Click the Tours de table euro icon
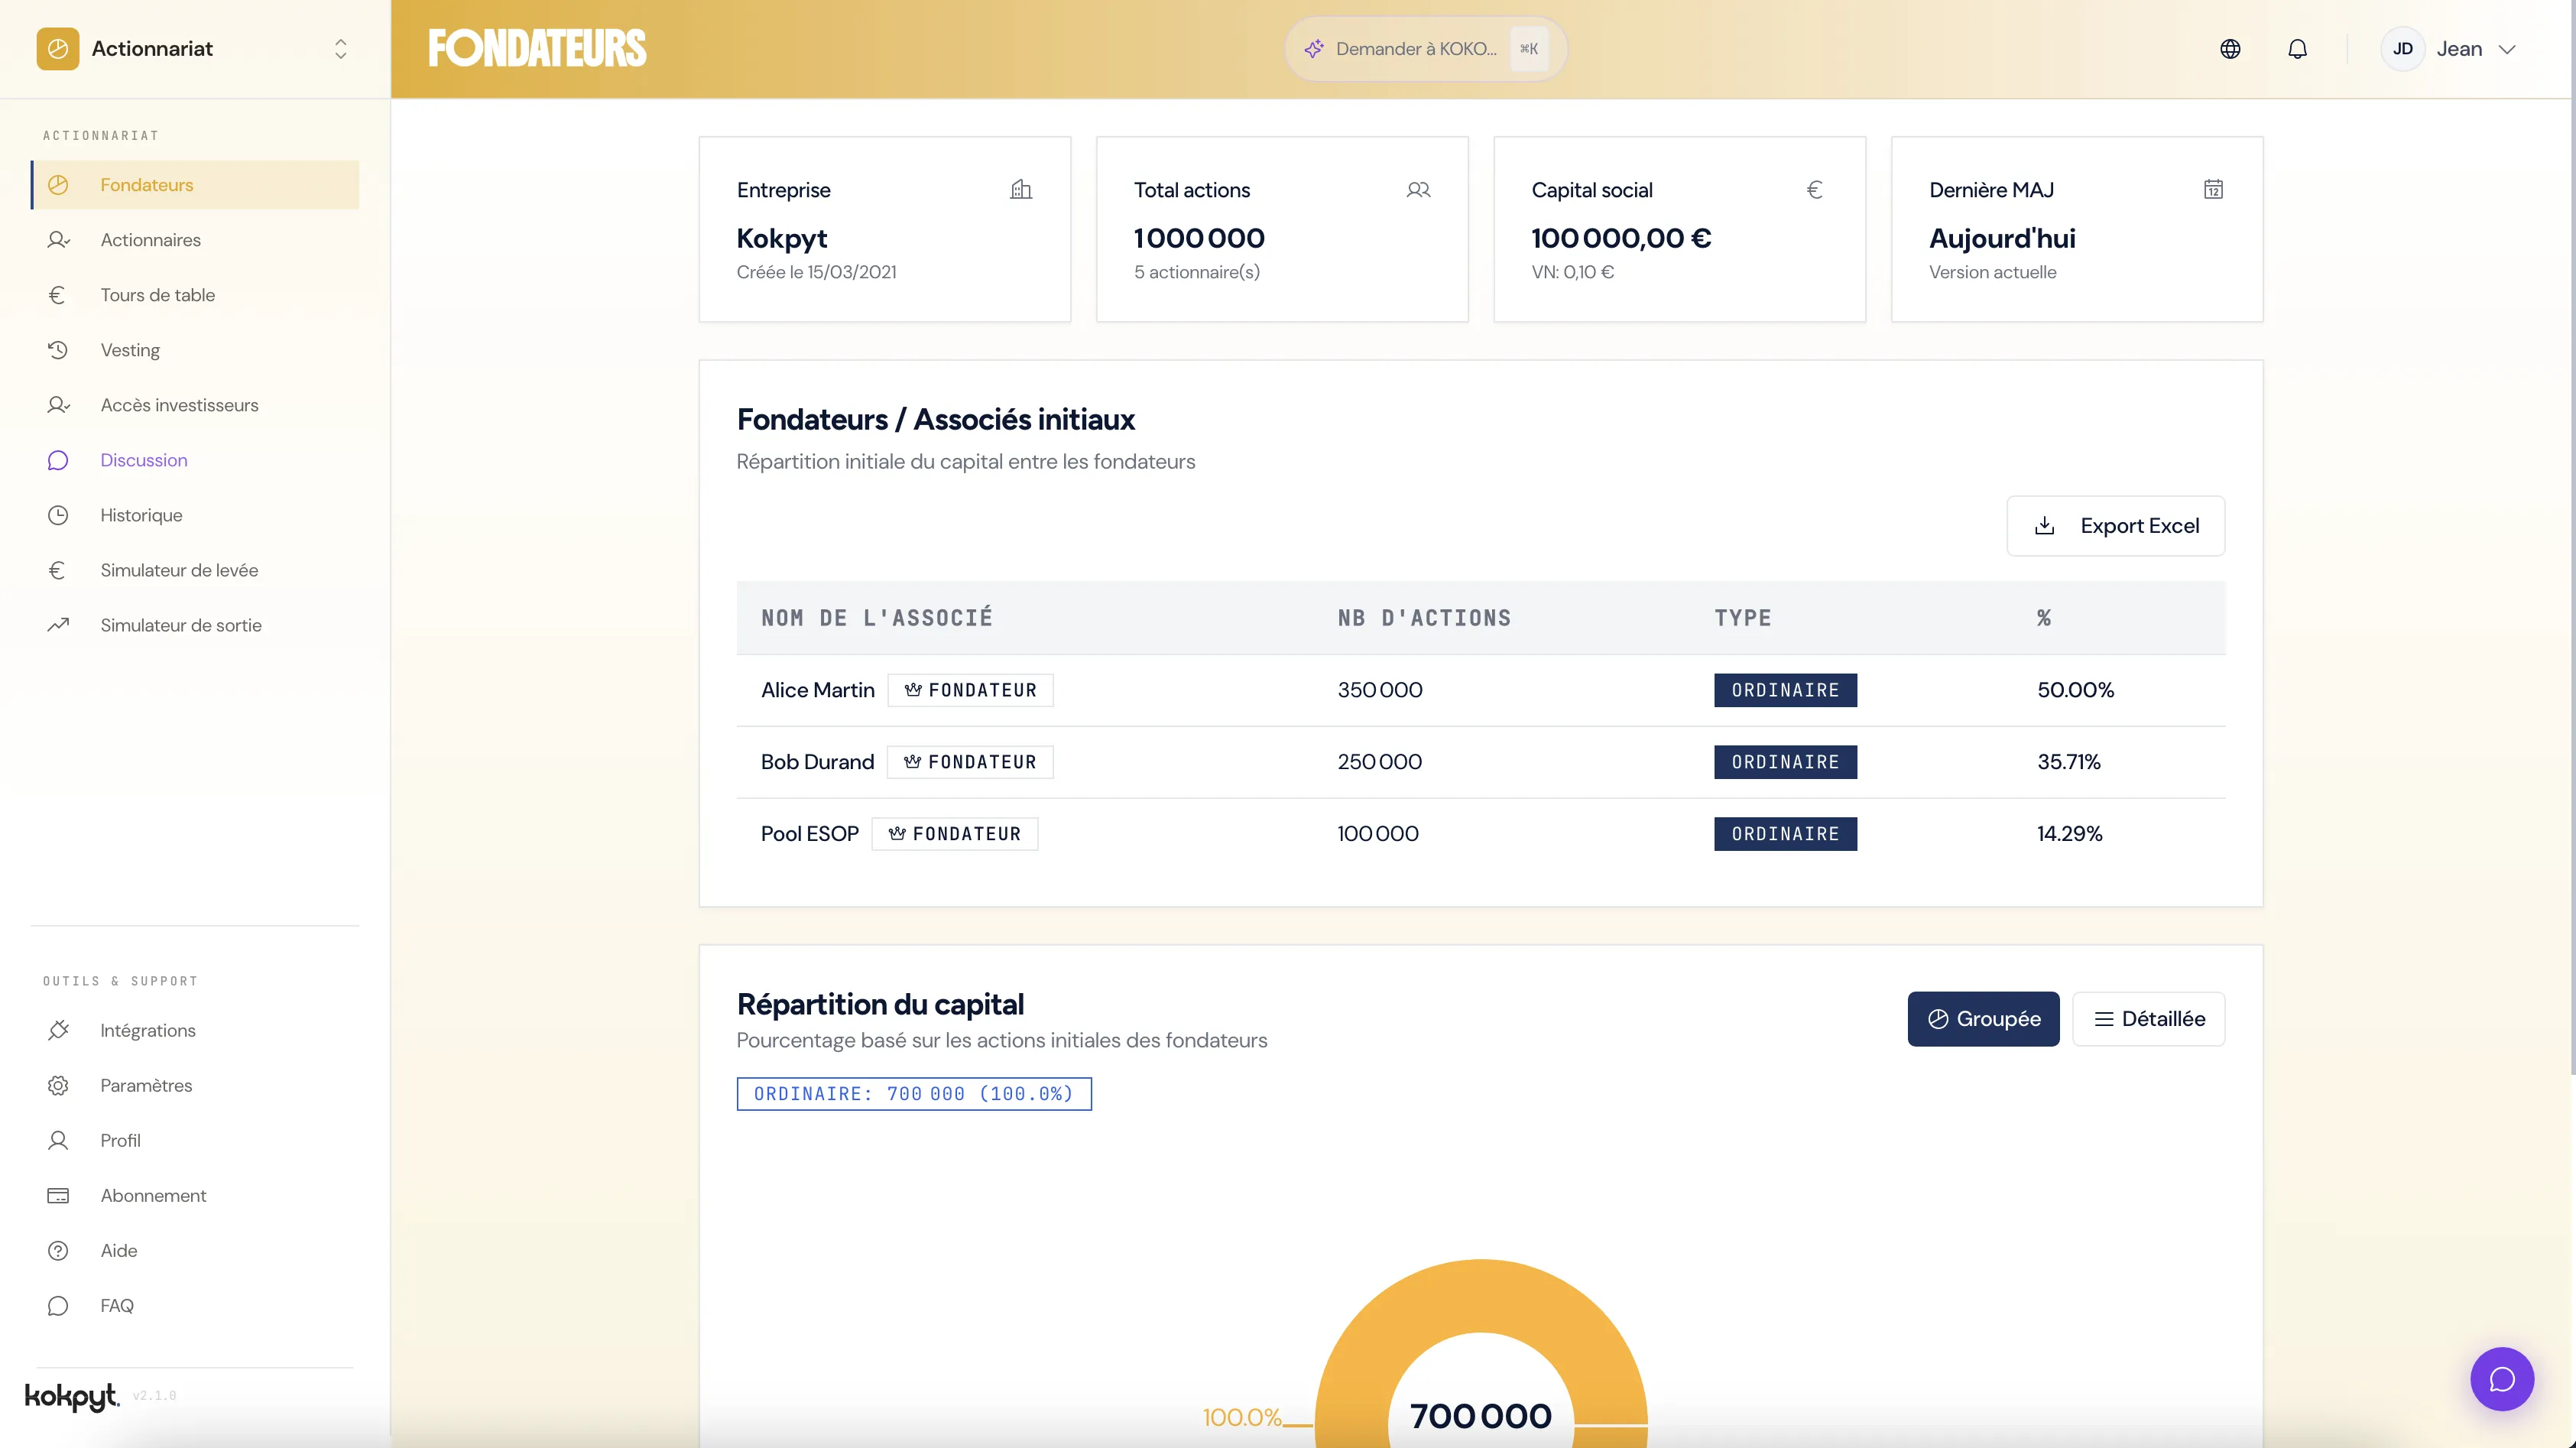 click(x=58, y=295)
